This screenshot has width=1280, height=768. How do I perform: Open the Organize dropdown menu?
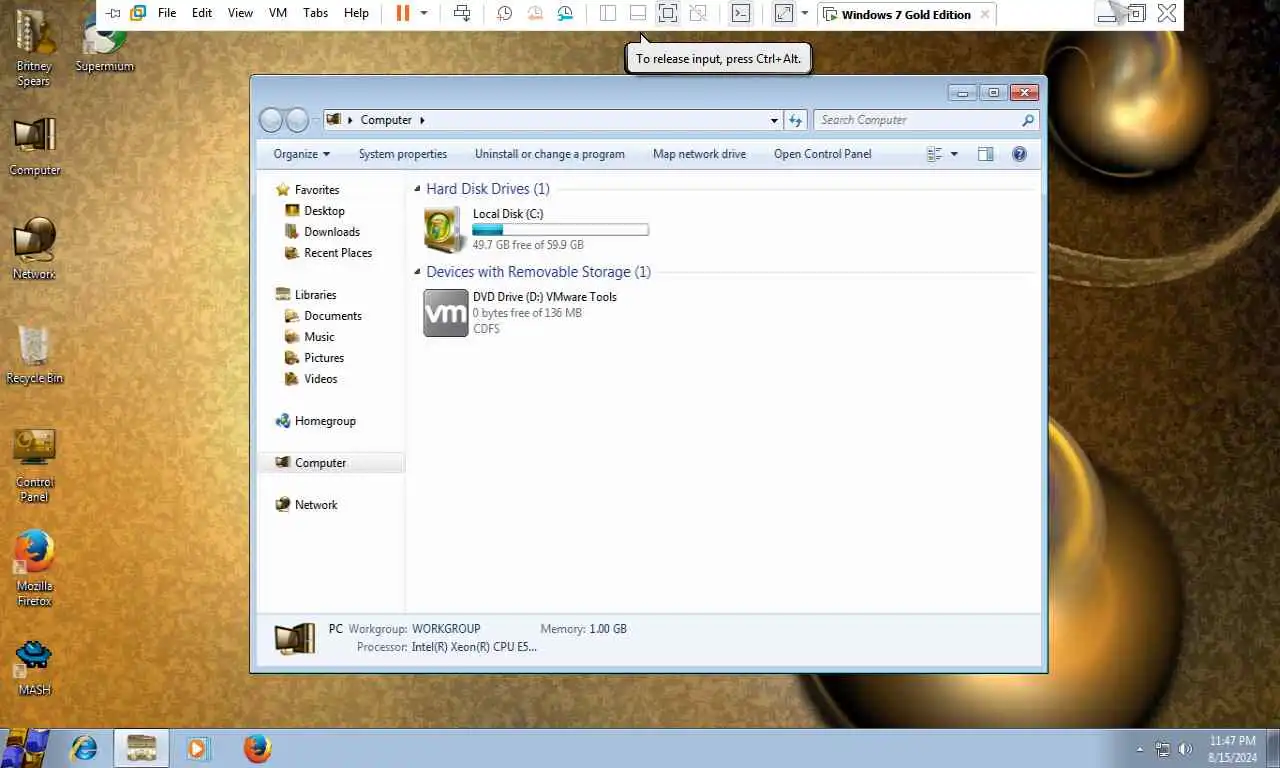(x=301, y=154)
